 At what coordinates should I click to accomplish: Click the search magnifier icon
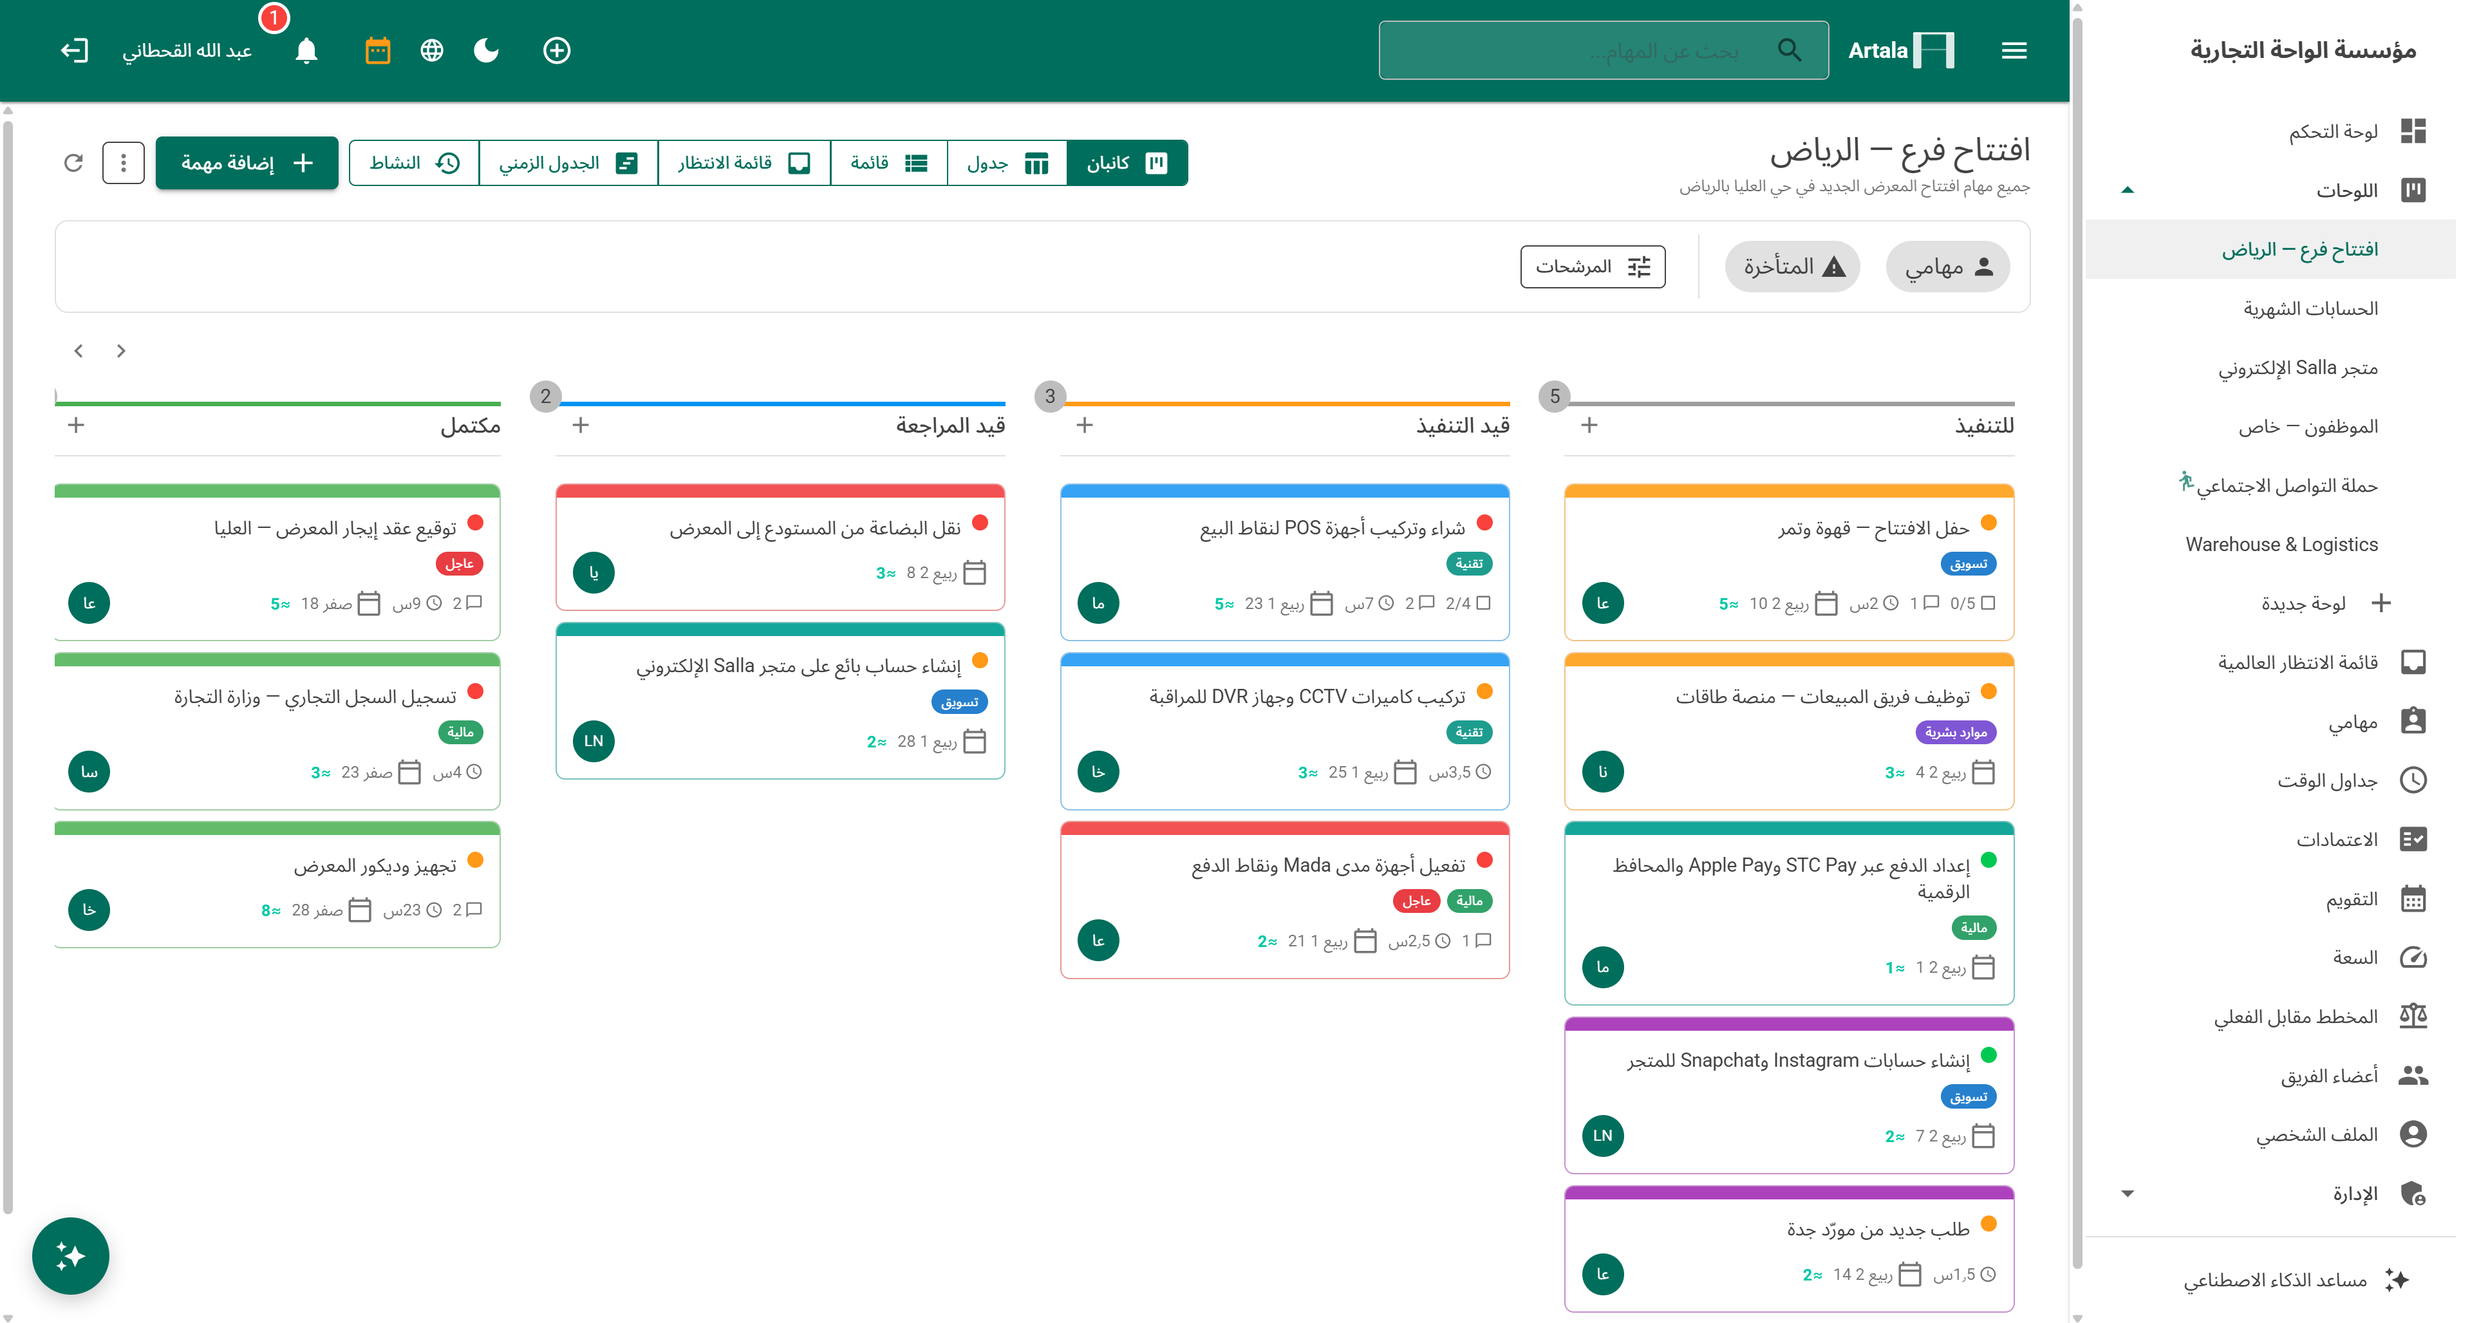click(x=1789, y=50)
